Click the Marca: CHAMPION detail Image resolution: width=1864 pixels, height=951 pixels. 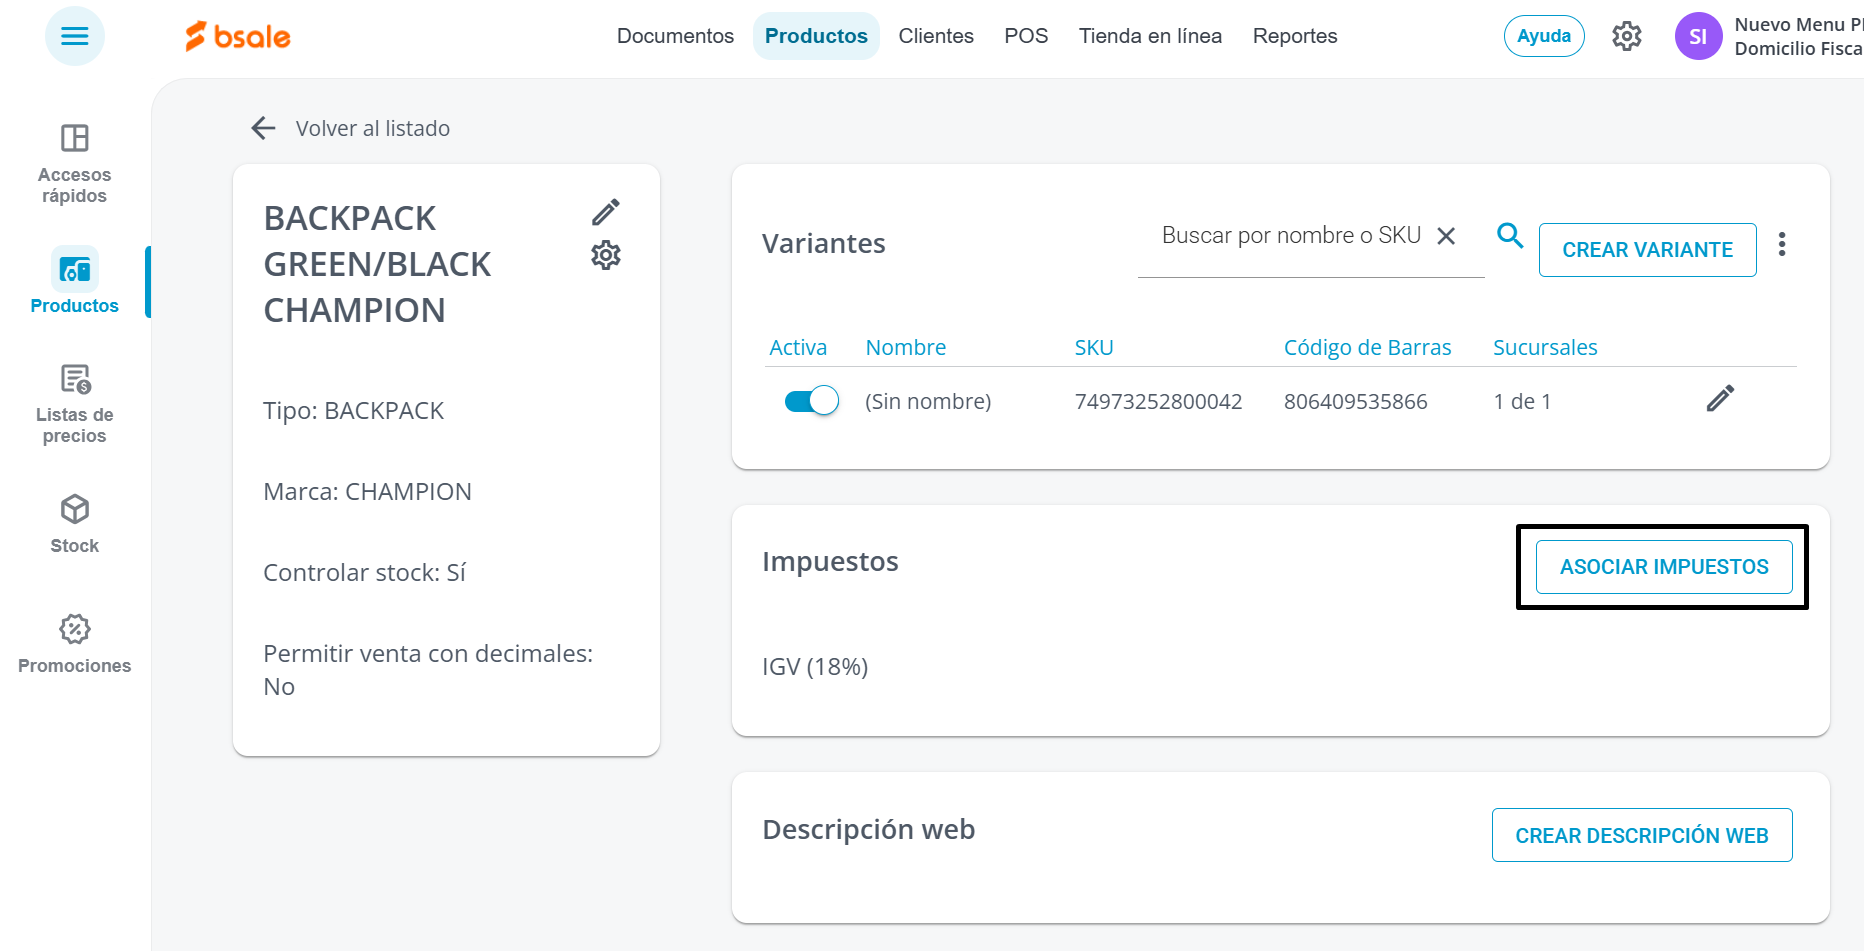point(367,492)
